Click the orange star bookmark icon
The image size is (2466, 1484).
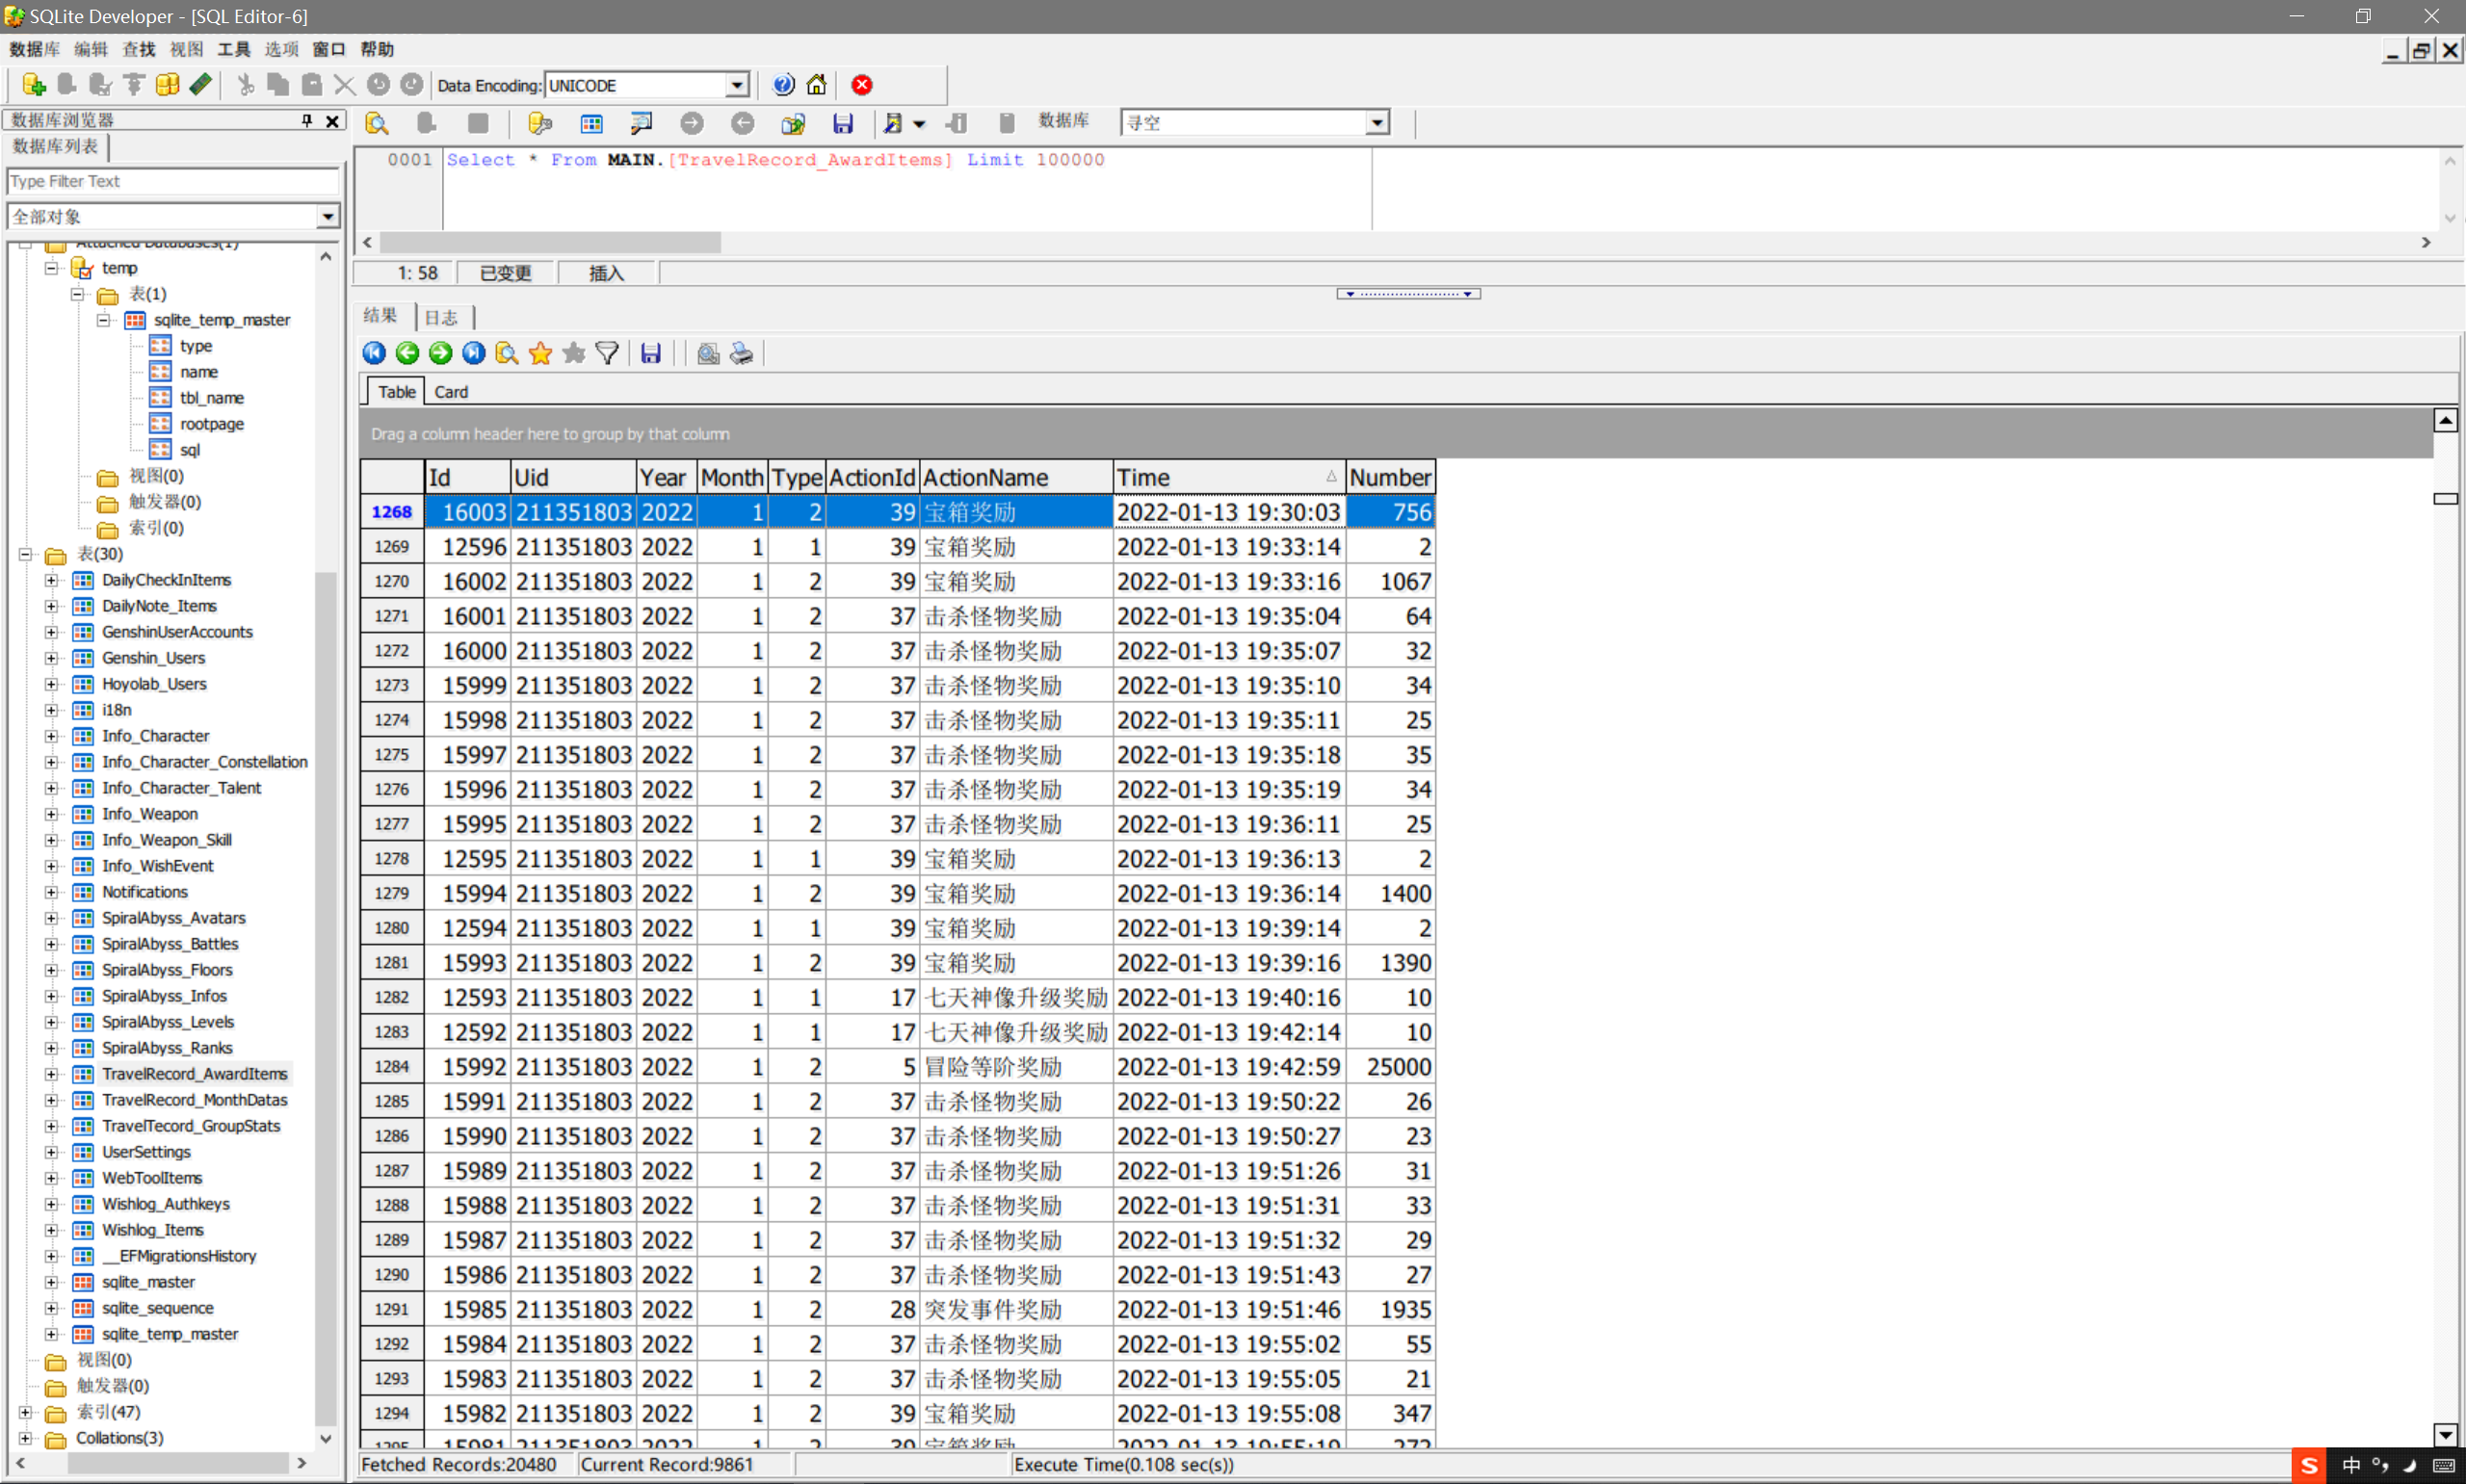540,353
